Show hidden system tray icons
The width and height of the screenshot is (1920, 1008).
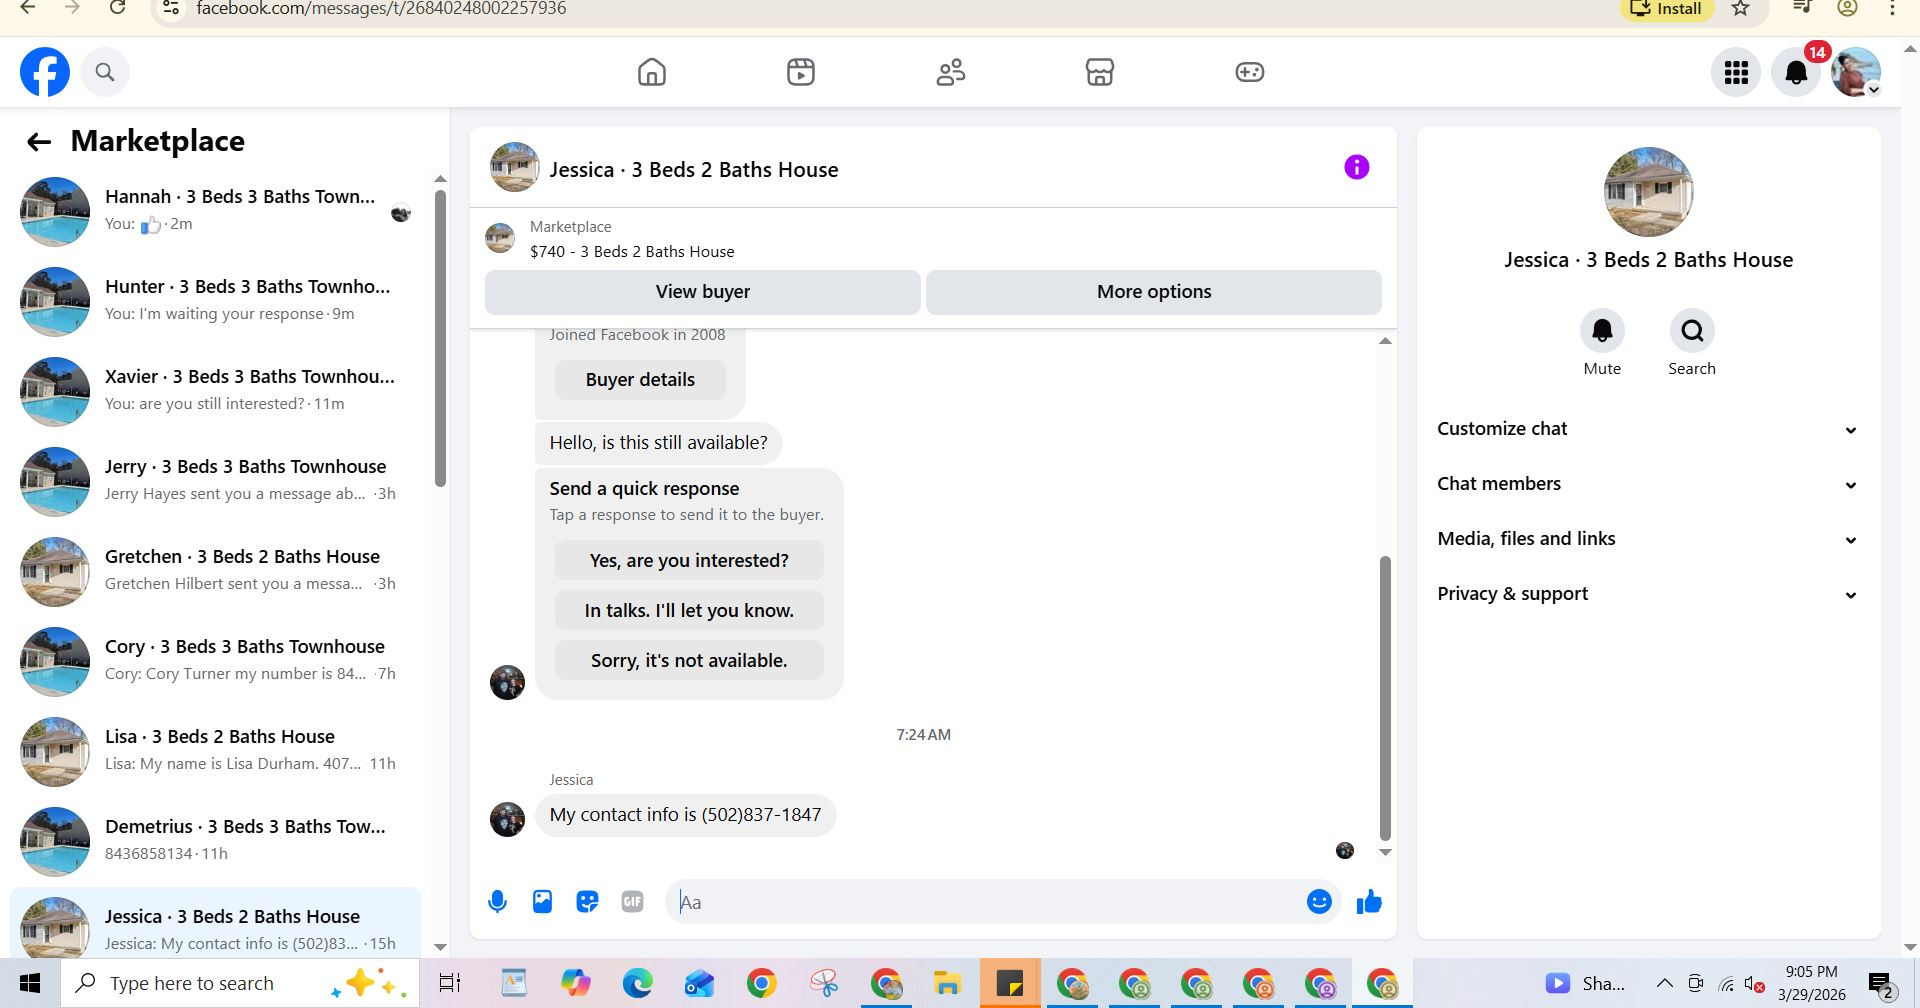(1664, 984)
